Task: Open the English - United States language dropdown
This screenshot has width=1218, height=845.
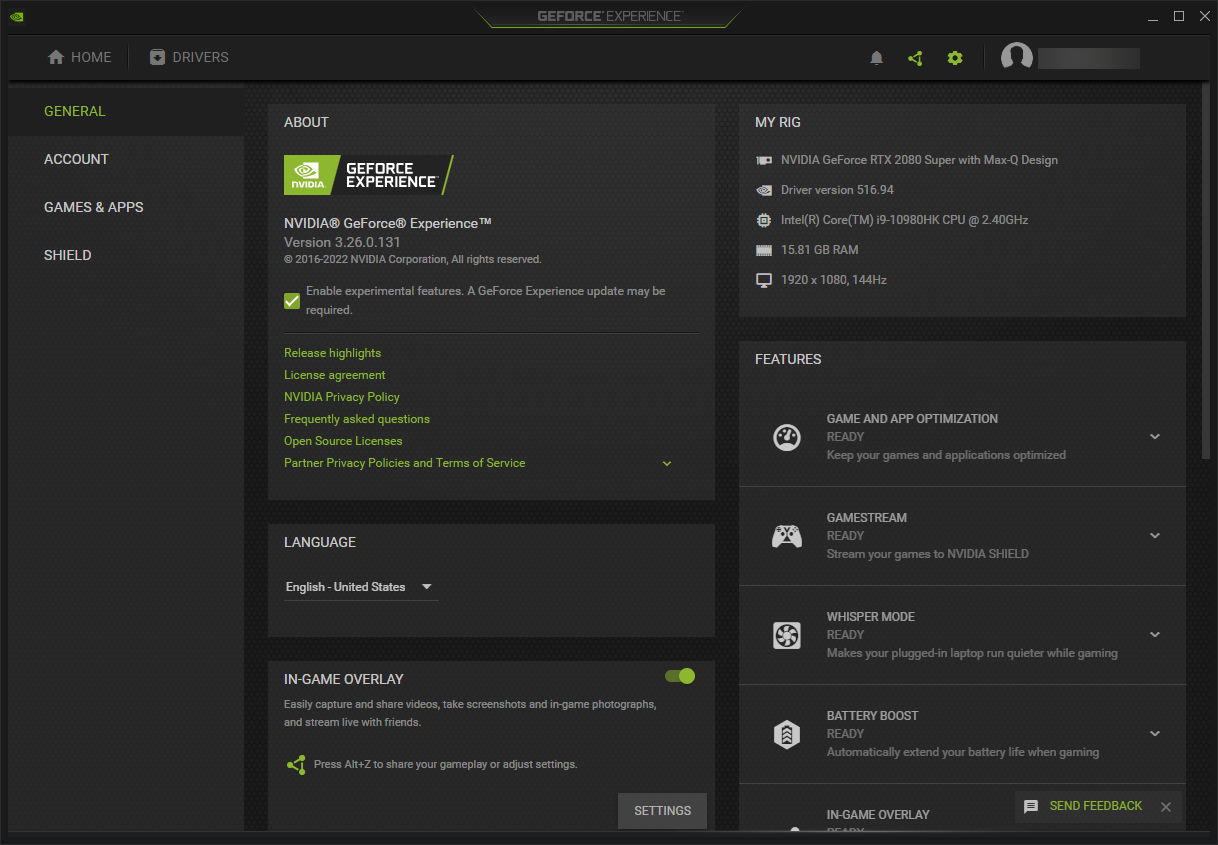Action: (x=360, y=587)
